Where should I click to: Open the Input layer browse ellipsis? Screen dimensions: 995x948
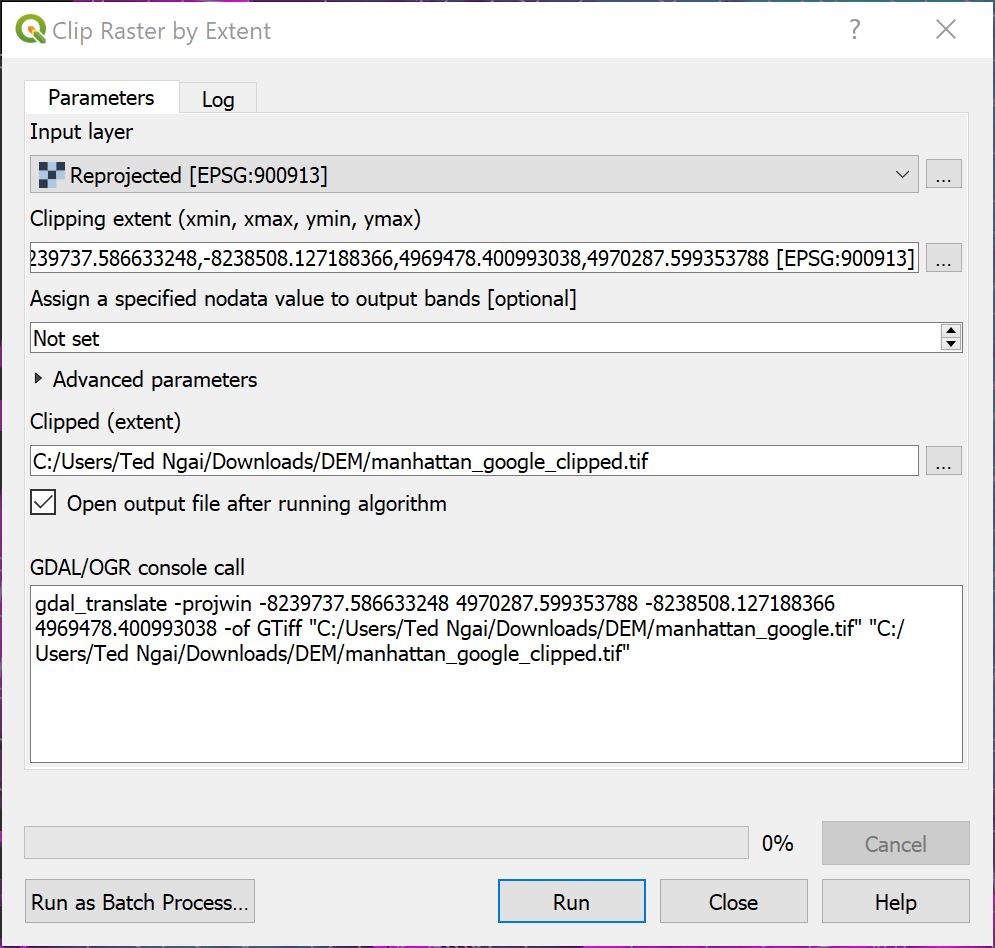[944, 174]
